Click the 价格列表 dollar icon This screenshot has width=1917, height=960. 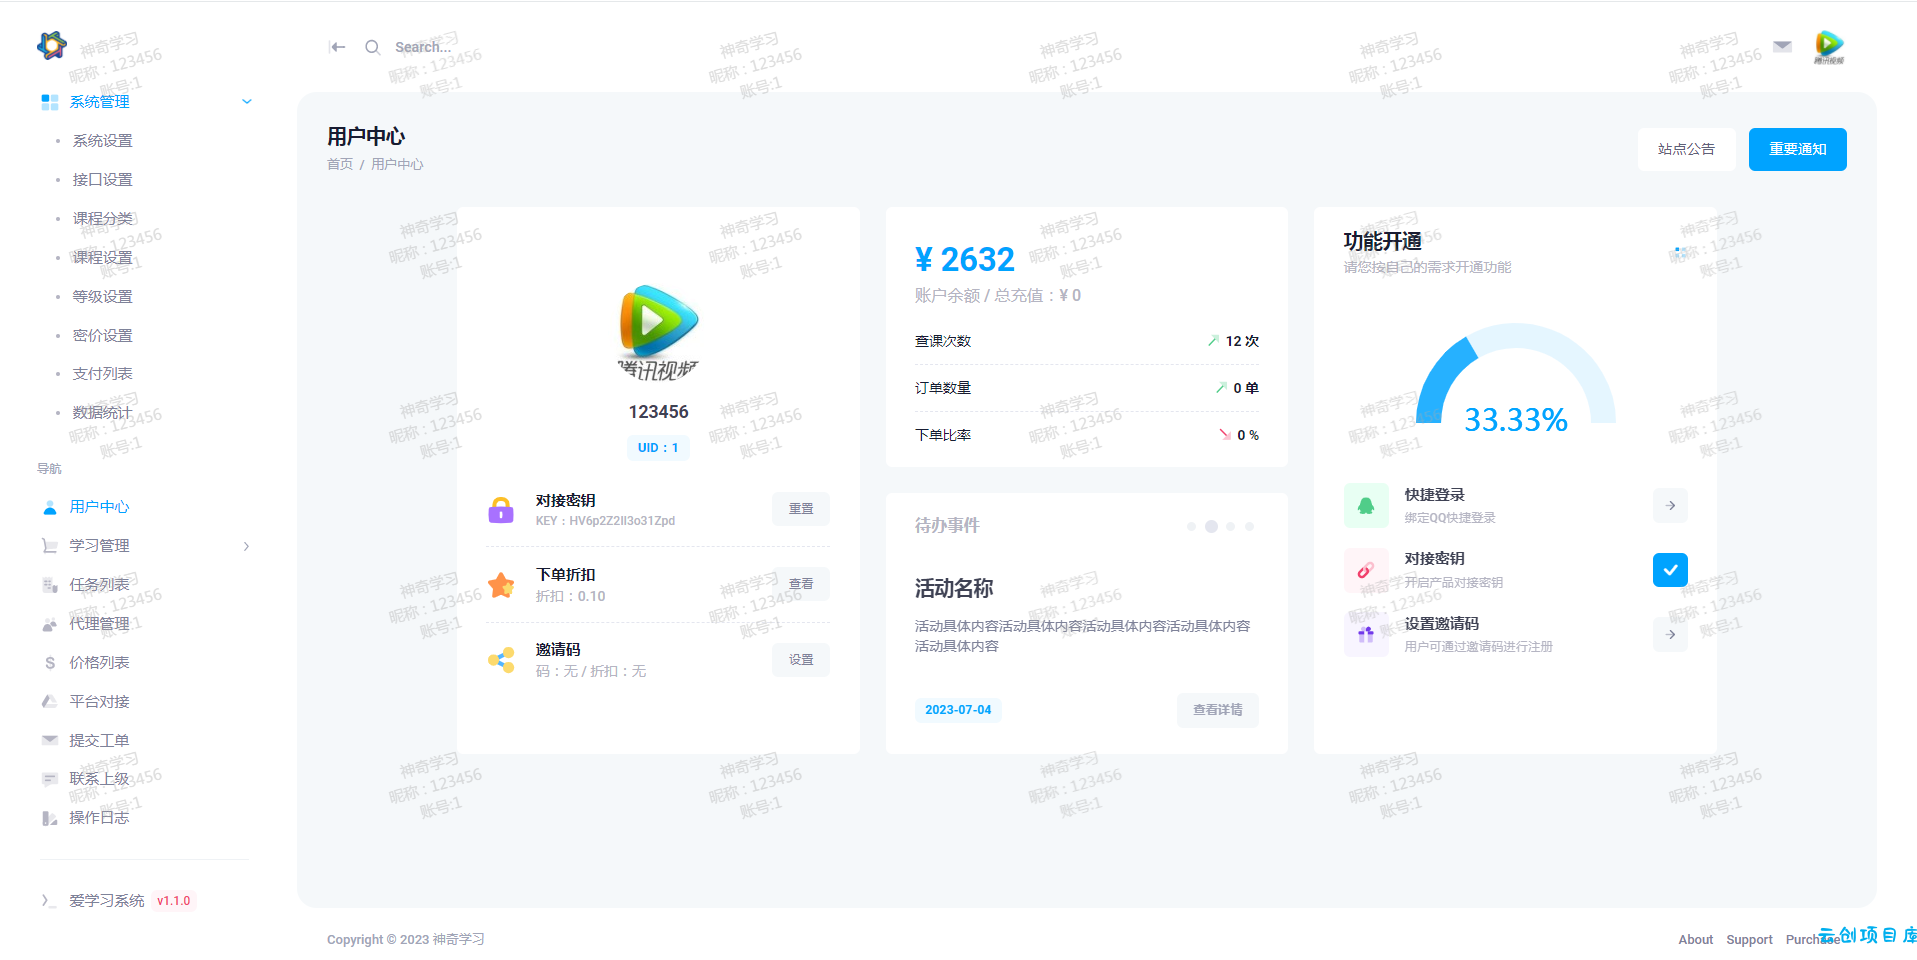(50, 663)
